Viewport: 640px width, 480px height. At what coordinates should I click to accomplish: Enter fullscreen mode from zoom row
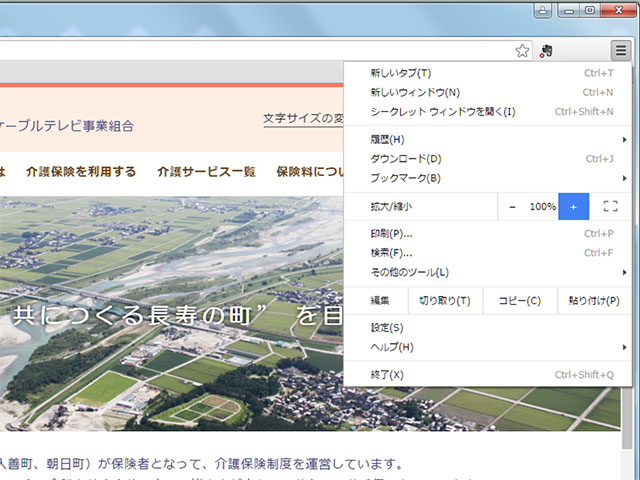coord(610,206)
